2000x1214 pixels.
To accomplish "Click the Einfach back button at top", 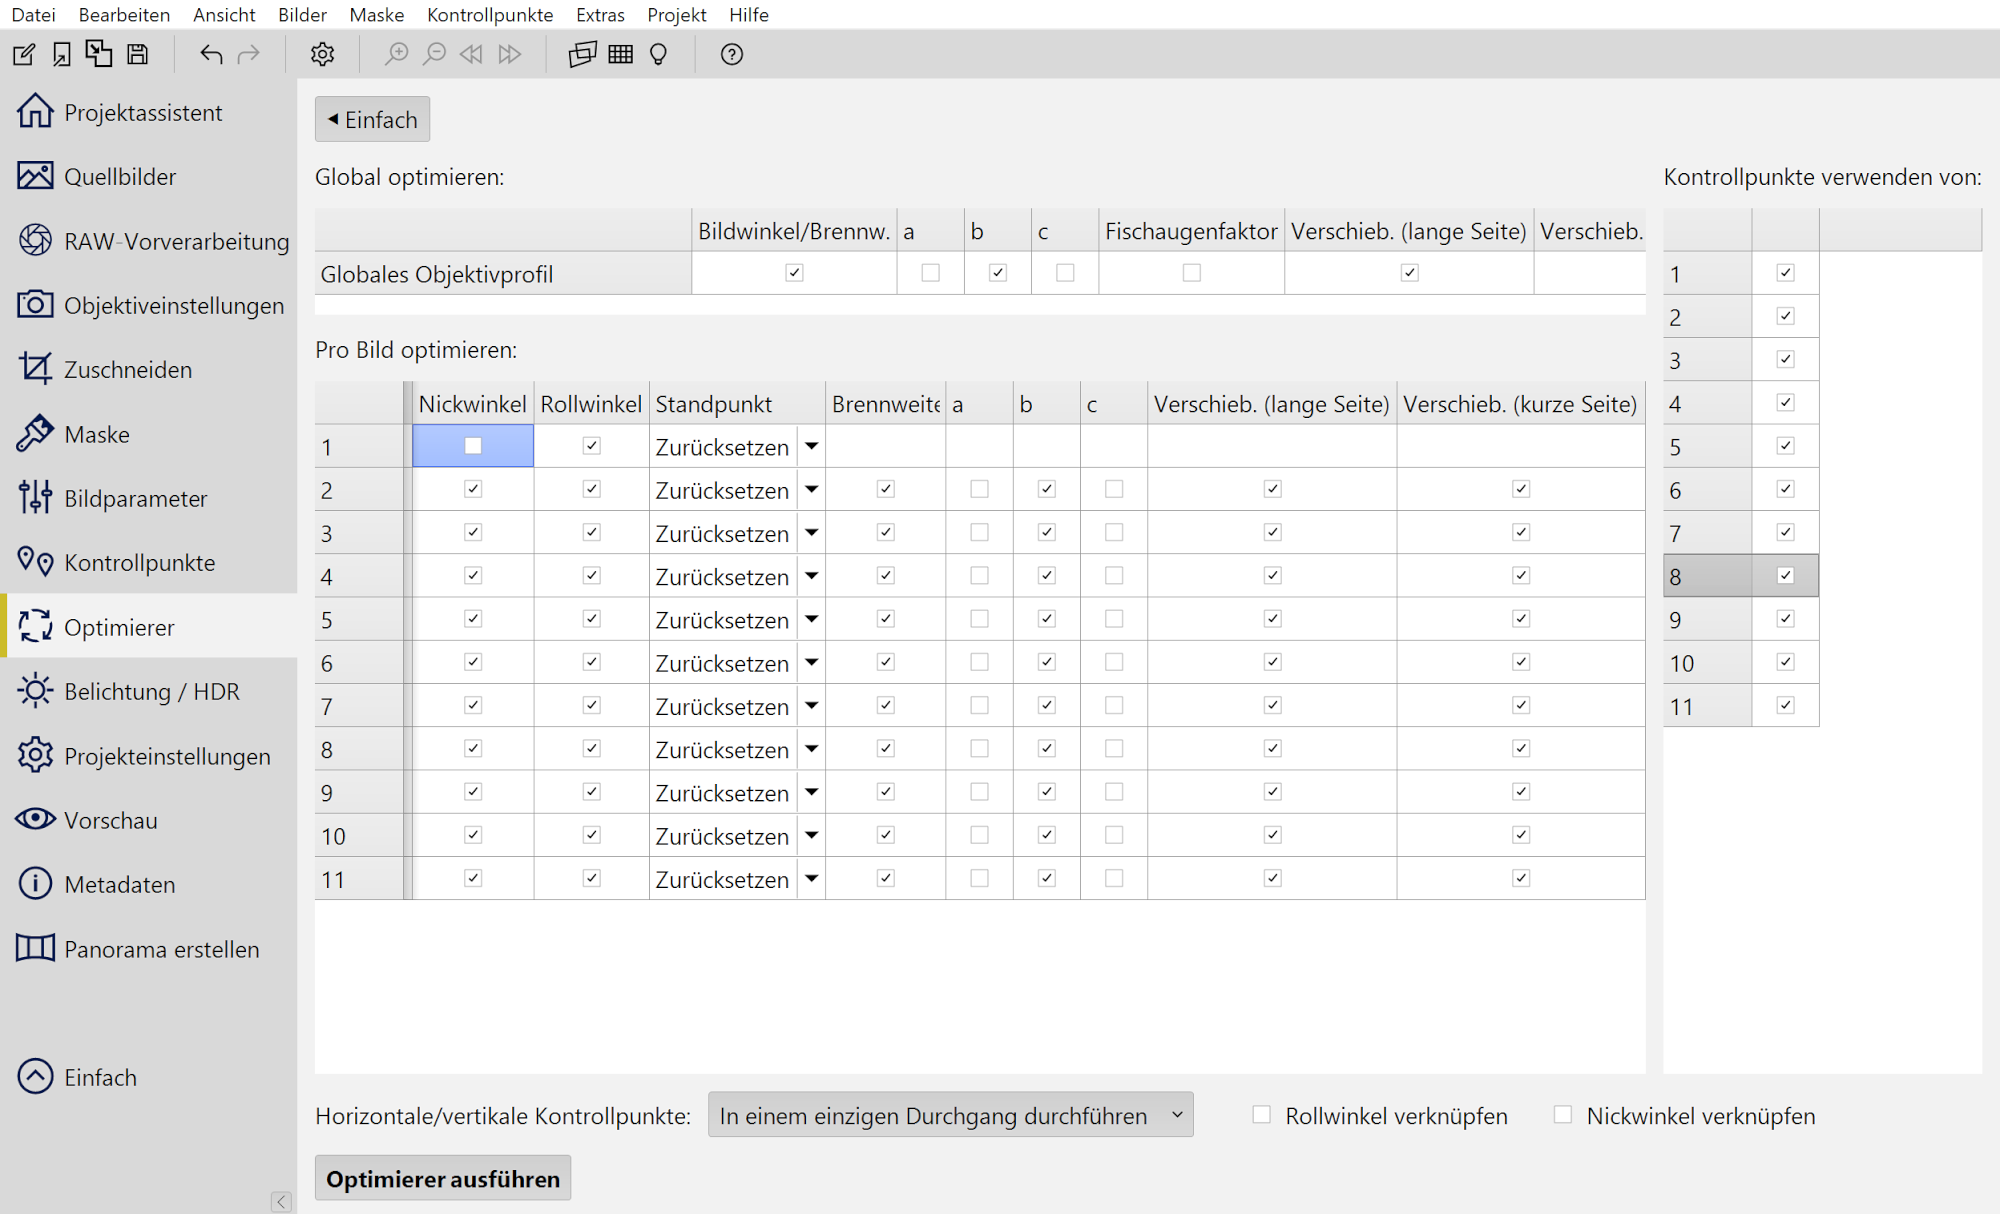I will click(372, 119).
